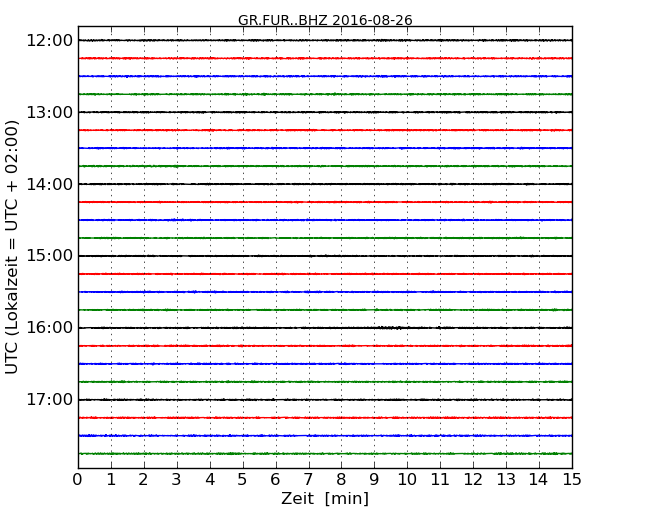Click the 16:00 time tick label

(x=49, y=328)
